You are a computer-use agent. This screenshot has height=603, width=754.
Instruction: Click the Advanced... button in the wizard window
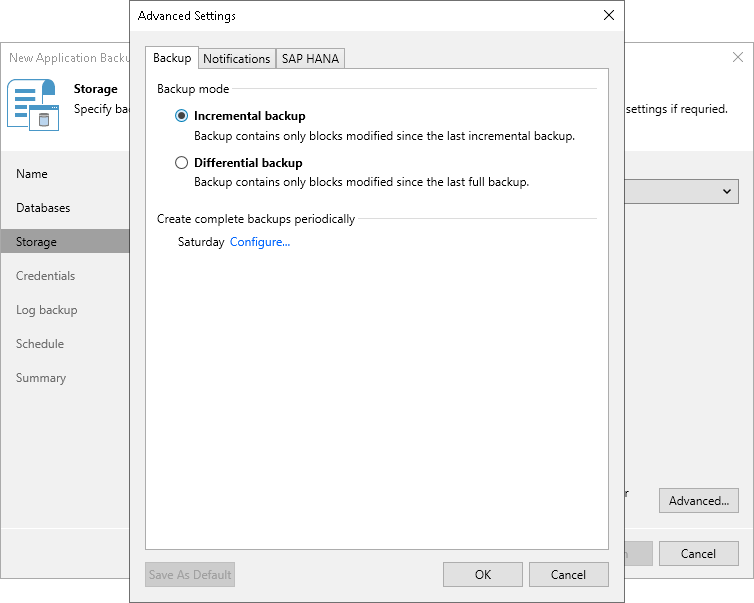click(699, 501)
